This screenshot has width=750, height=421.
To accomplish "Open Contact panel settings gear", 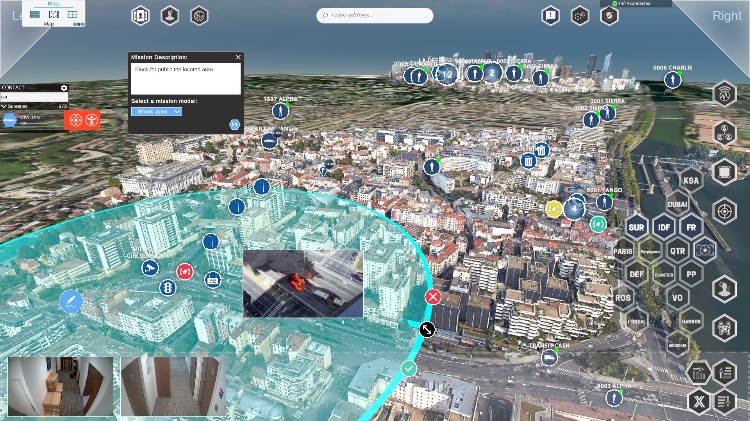I will 64,88.
